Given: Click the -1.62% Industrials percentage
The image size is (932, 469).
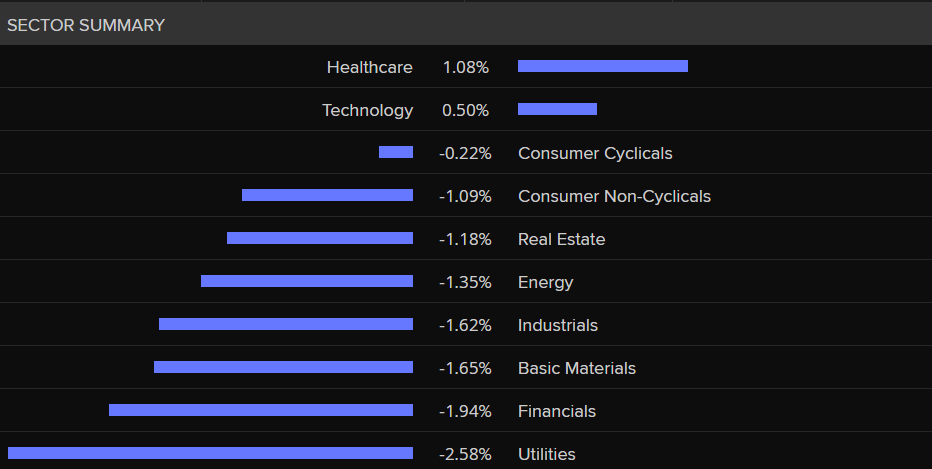Looking at the screenshot, I should (465, 325).
